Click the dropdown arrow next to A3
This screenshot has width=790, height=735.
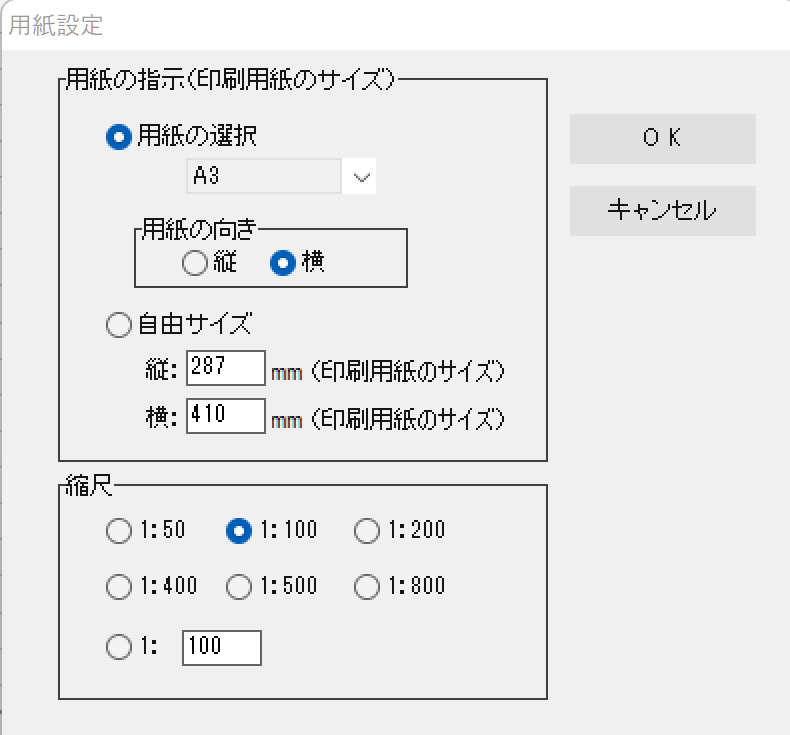click(361, 176)
